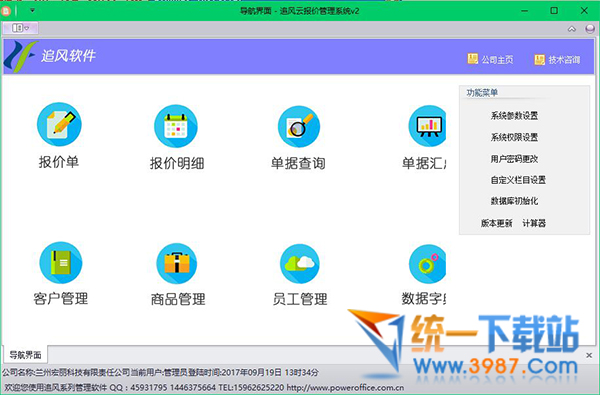Open the layout toggle dropdown button
This screenshot has width=600, height=395.
[20, 28]
